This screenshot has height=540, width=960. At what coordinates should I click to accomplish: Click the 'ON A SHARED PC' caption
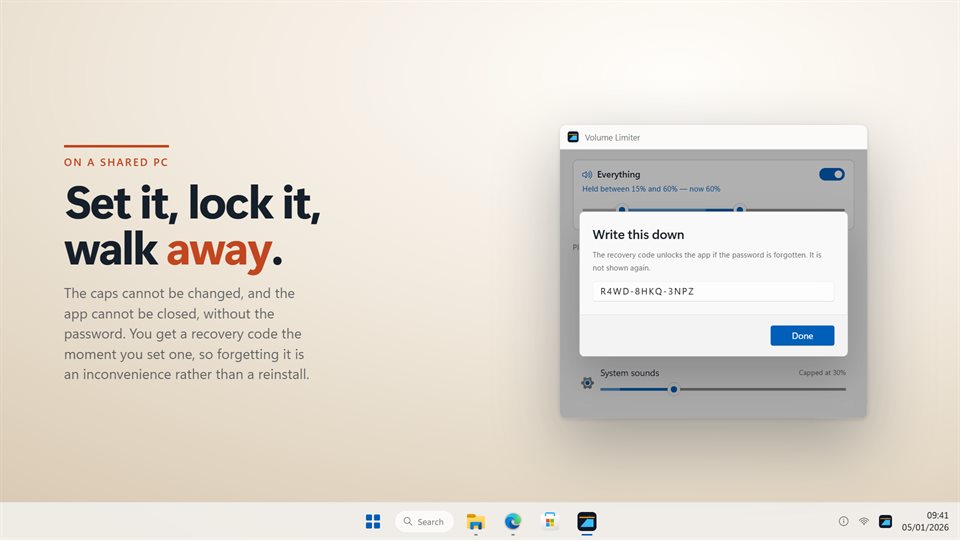pos(116,162)
